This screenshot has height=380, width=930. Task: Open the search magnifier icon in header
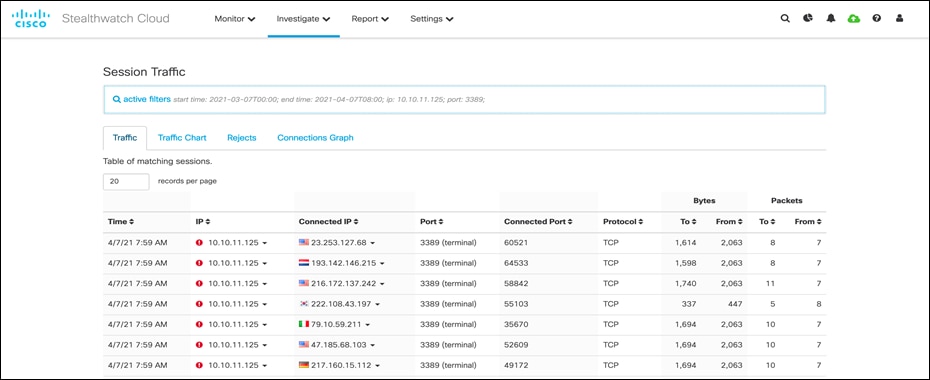click(x=785, y=18)
